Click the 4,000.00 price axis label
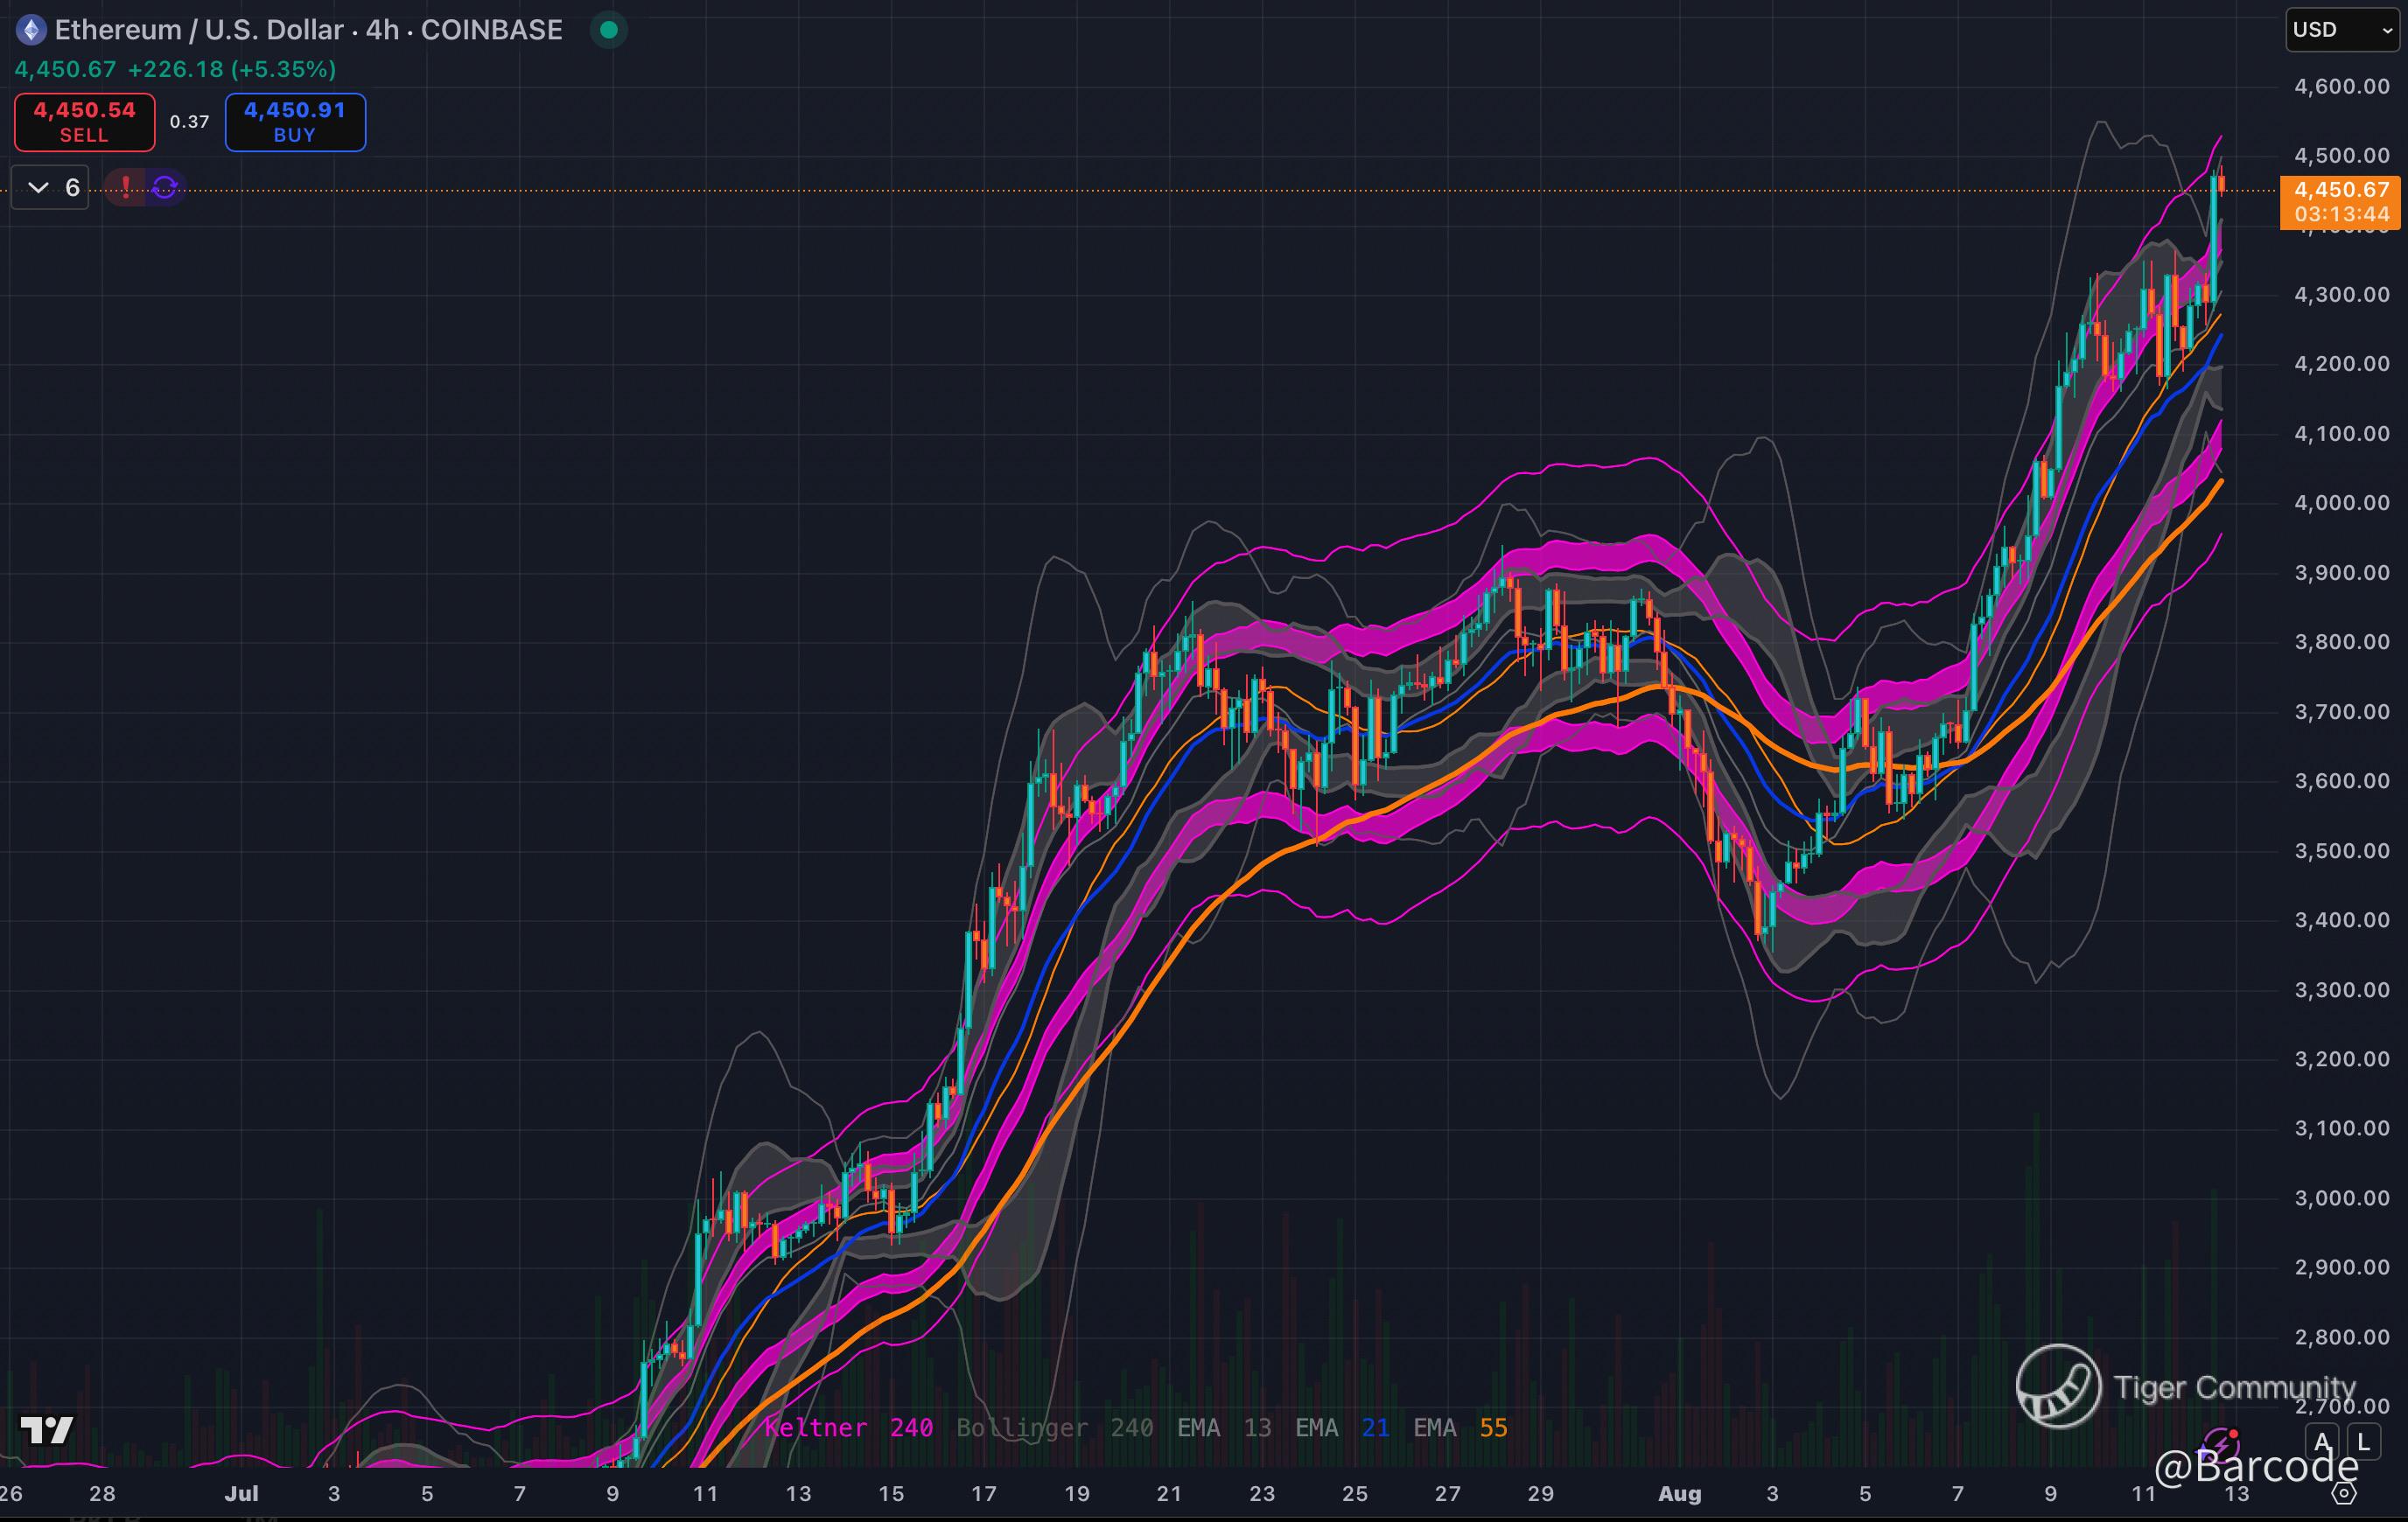 click(x=2341, y=502)
